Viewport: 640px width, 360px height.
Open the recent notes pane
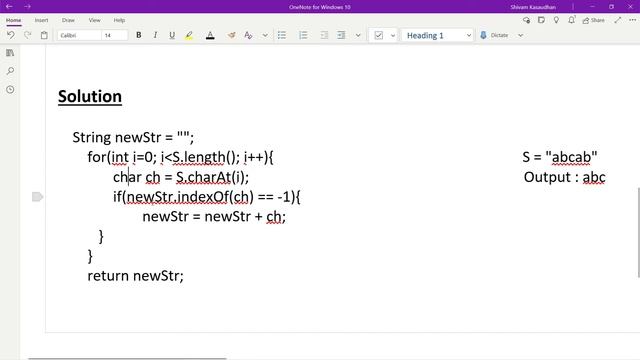point(10,89)
